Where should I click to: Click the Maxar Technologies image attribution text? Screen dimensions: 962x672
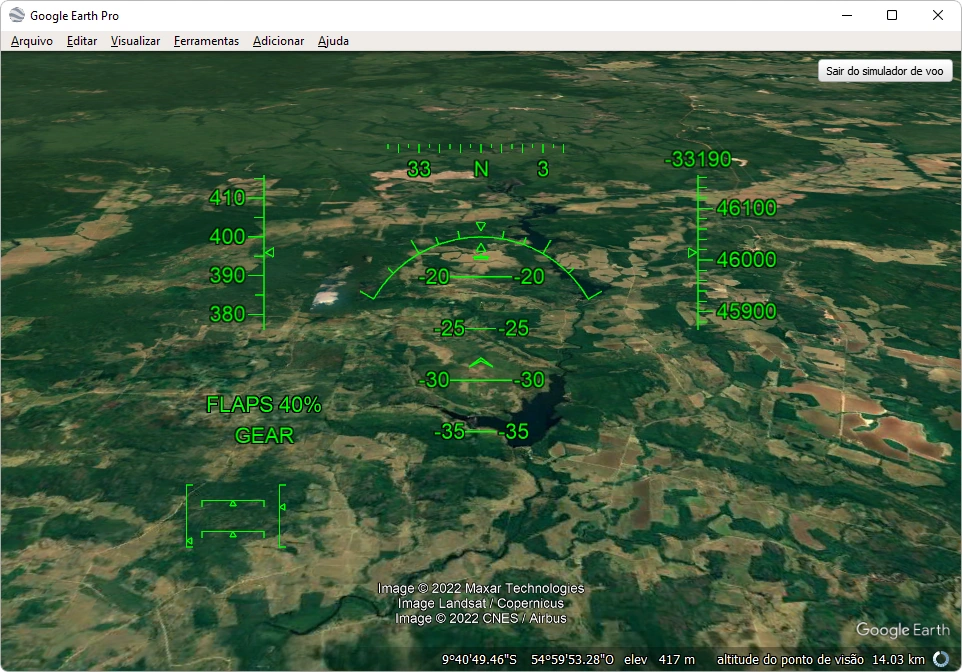pos(481,588)
